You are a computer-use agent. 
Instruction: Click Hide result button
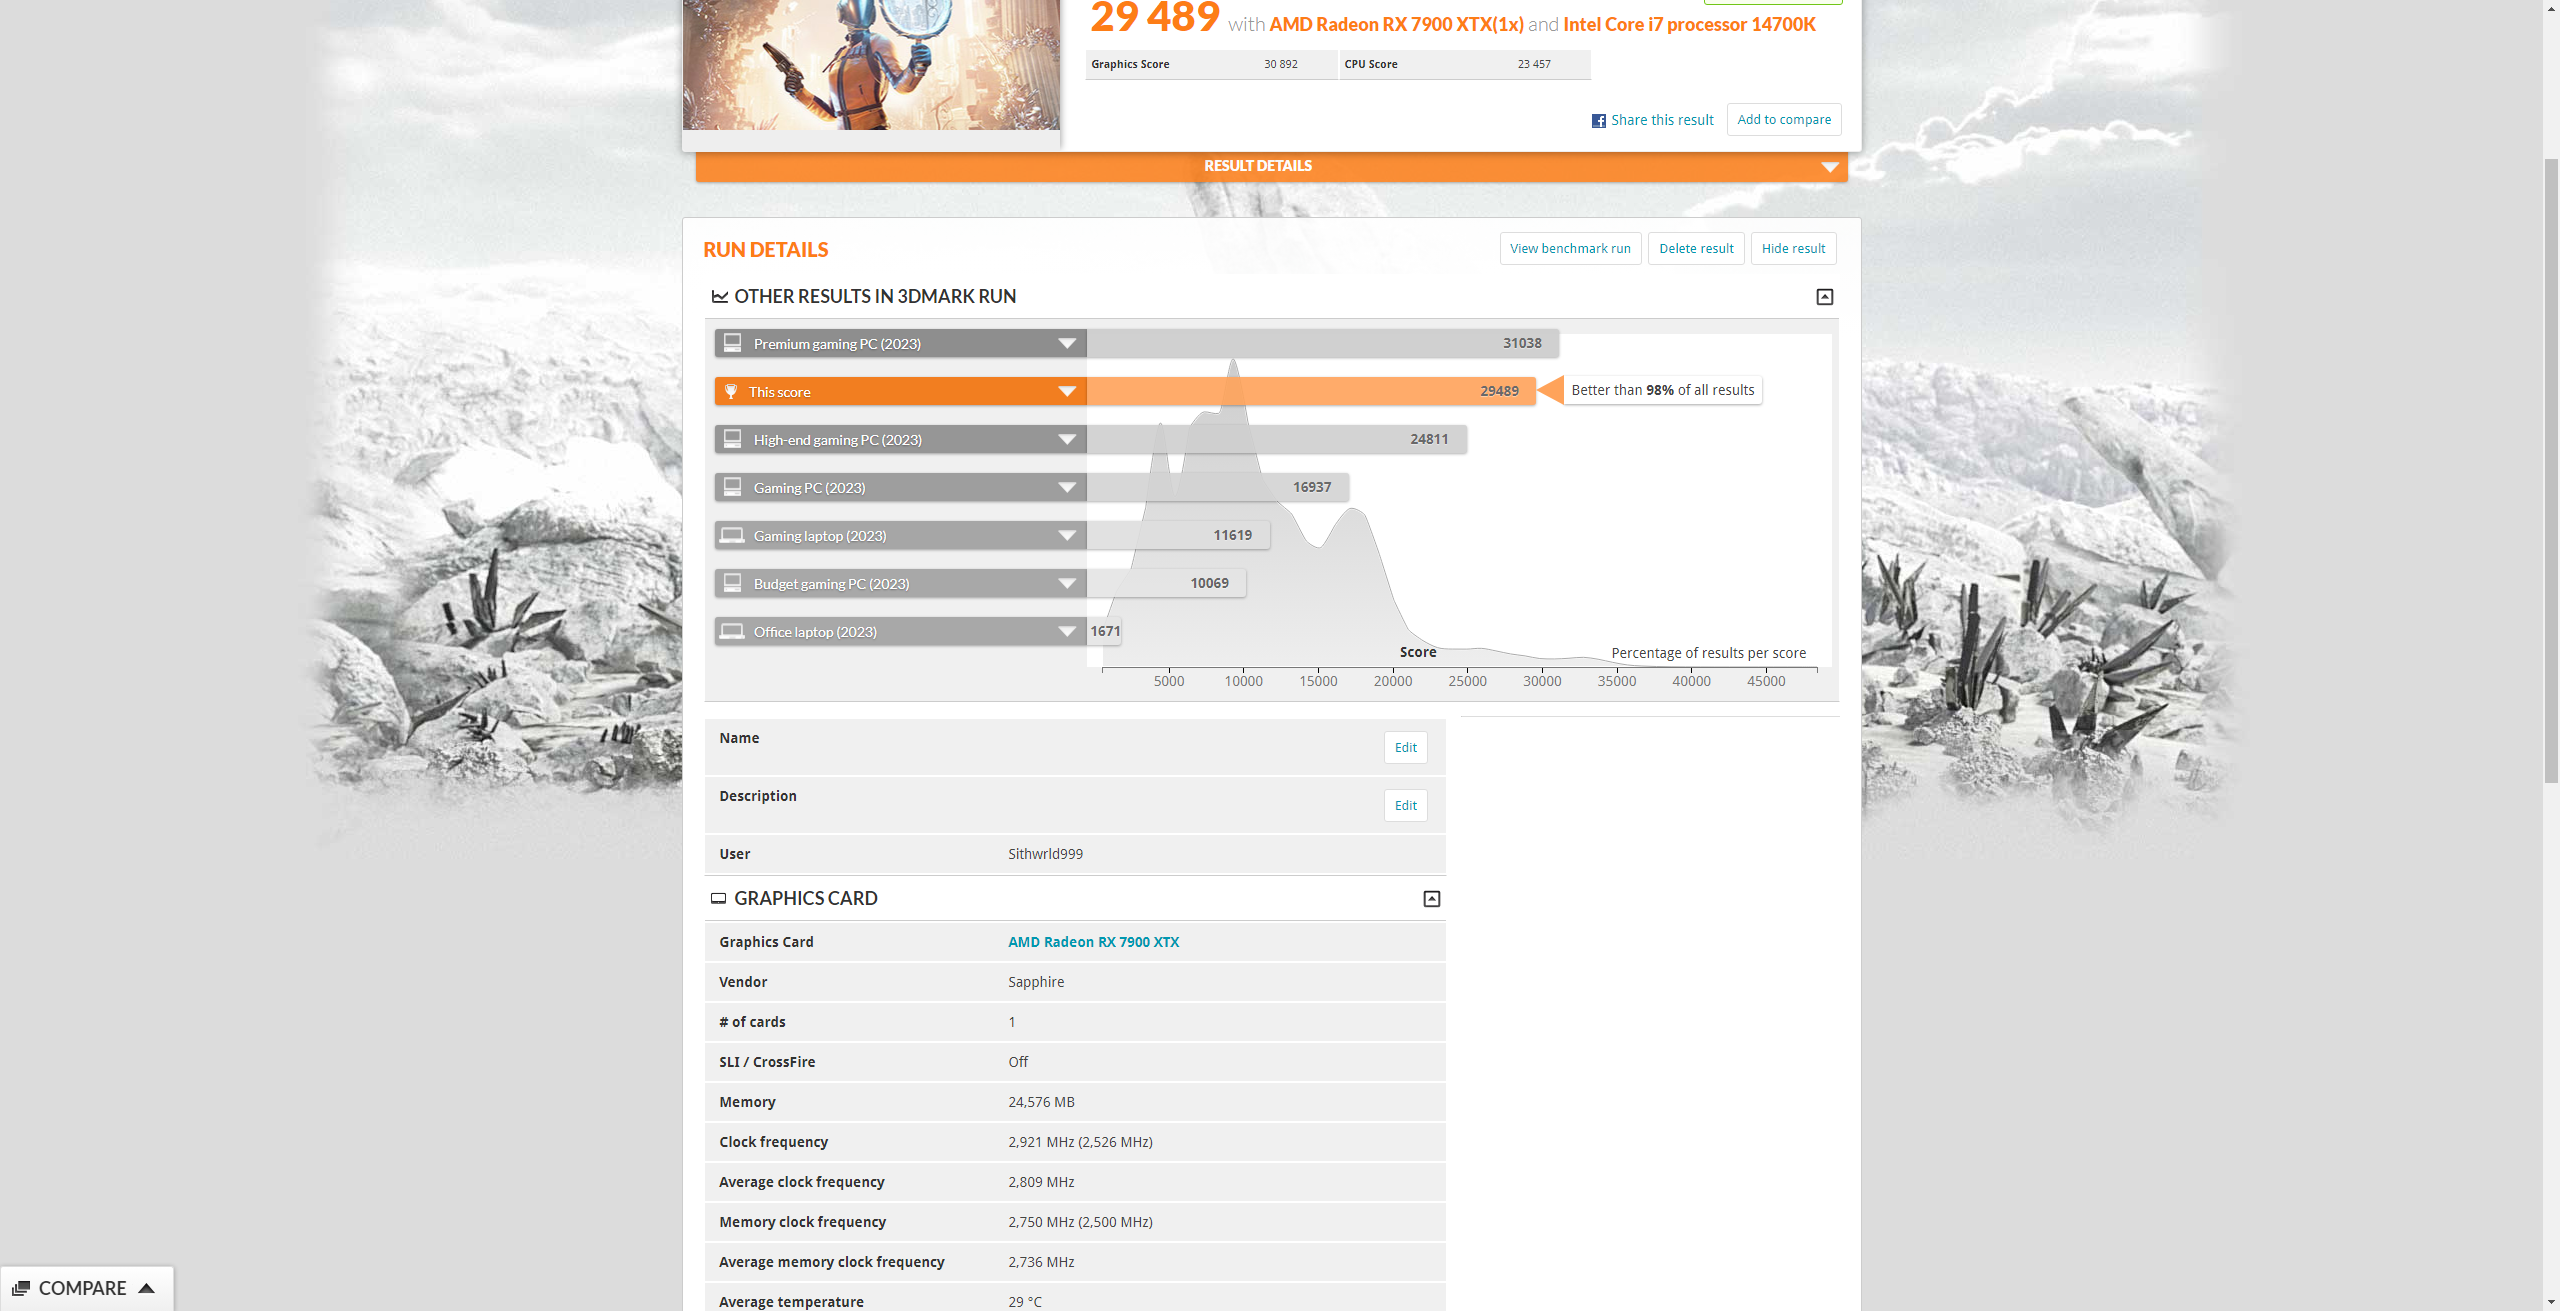pos(1793,249)
